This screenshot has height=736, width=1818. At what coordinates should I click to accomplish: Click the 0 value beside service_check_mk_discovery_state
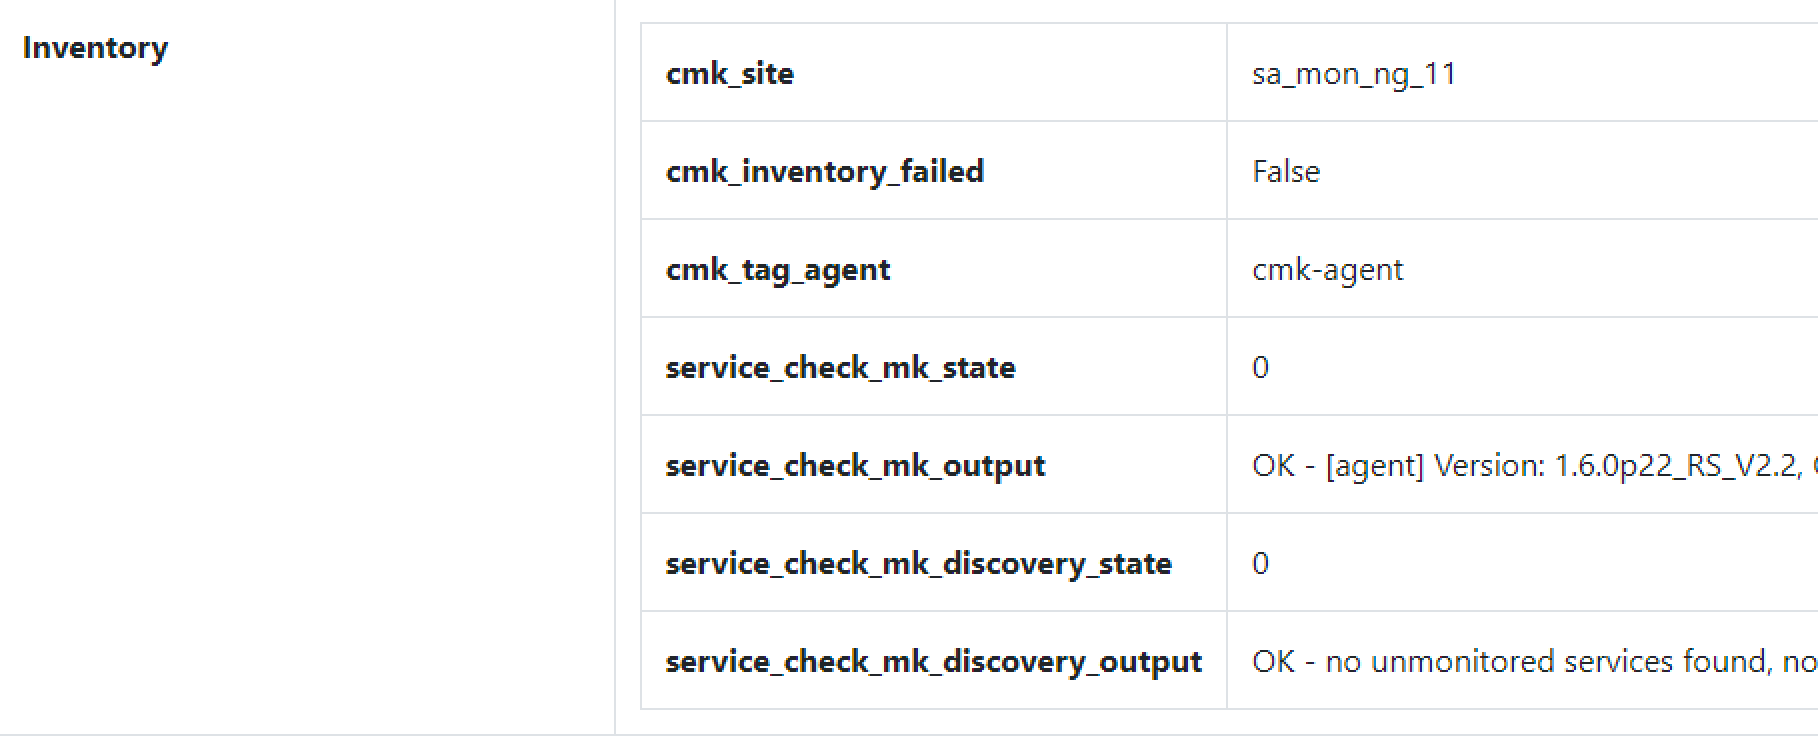tap(1260, 563)
